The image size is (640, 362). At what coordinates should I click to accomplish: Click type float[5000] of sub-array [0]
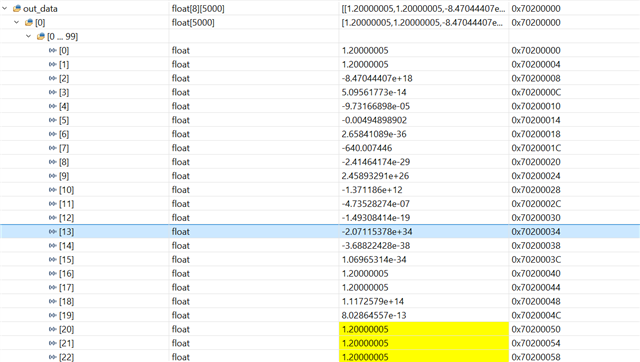coord(193,22)
